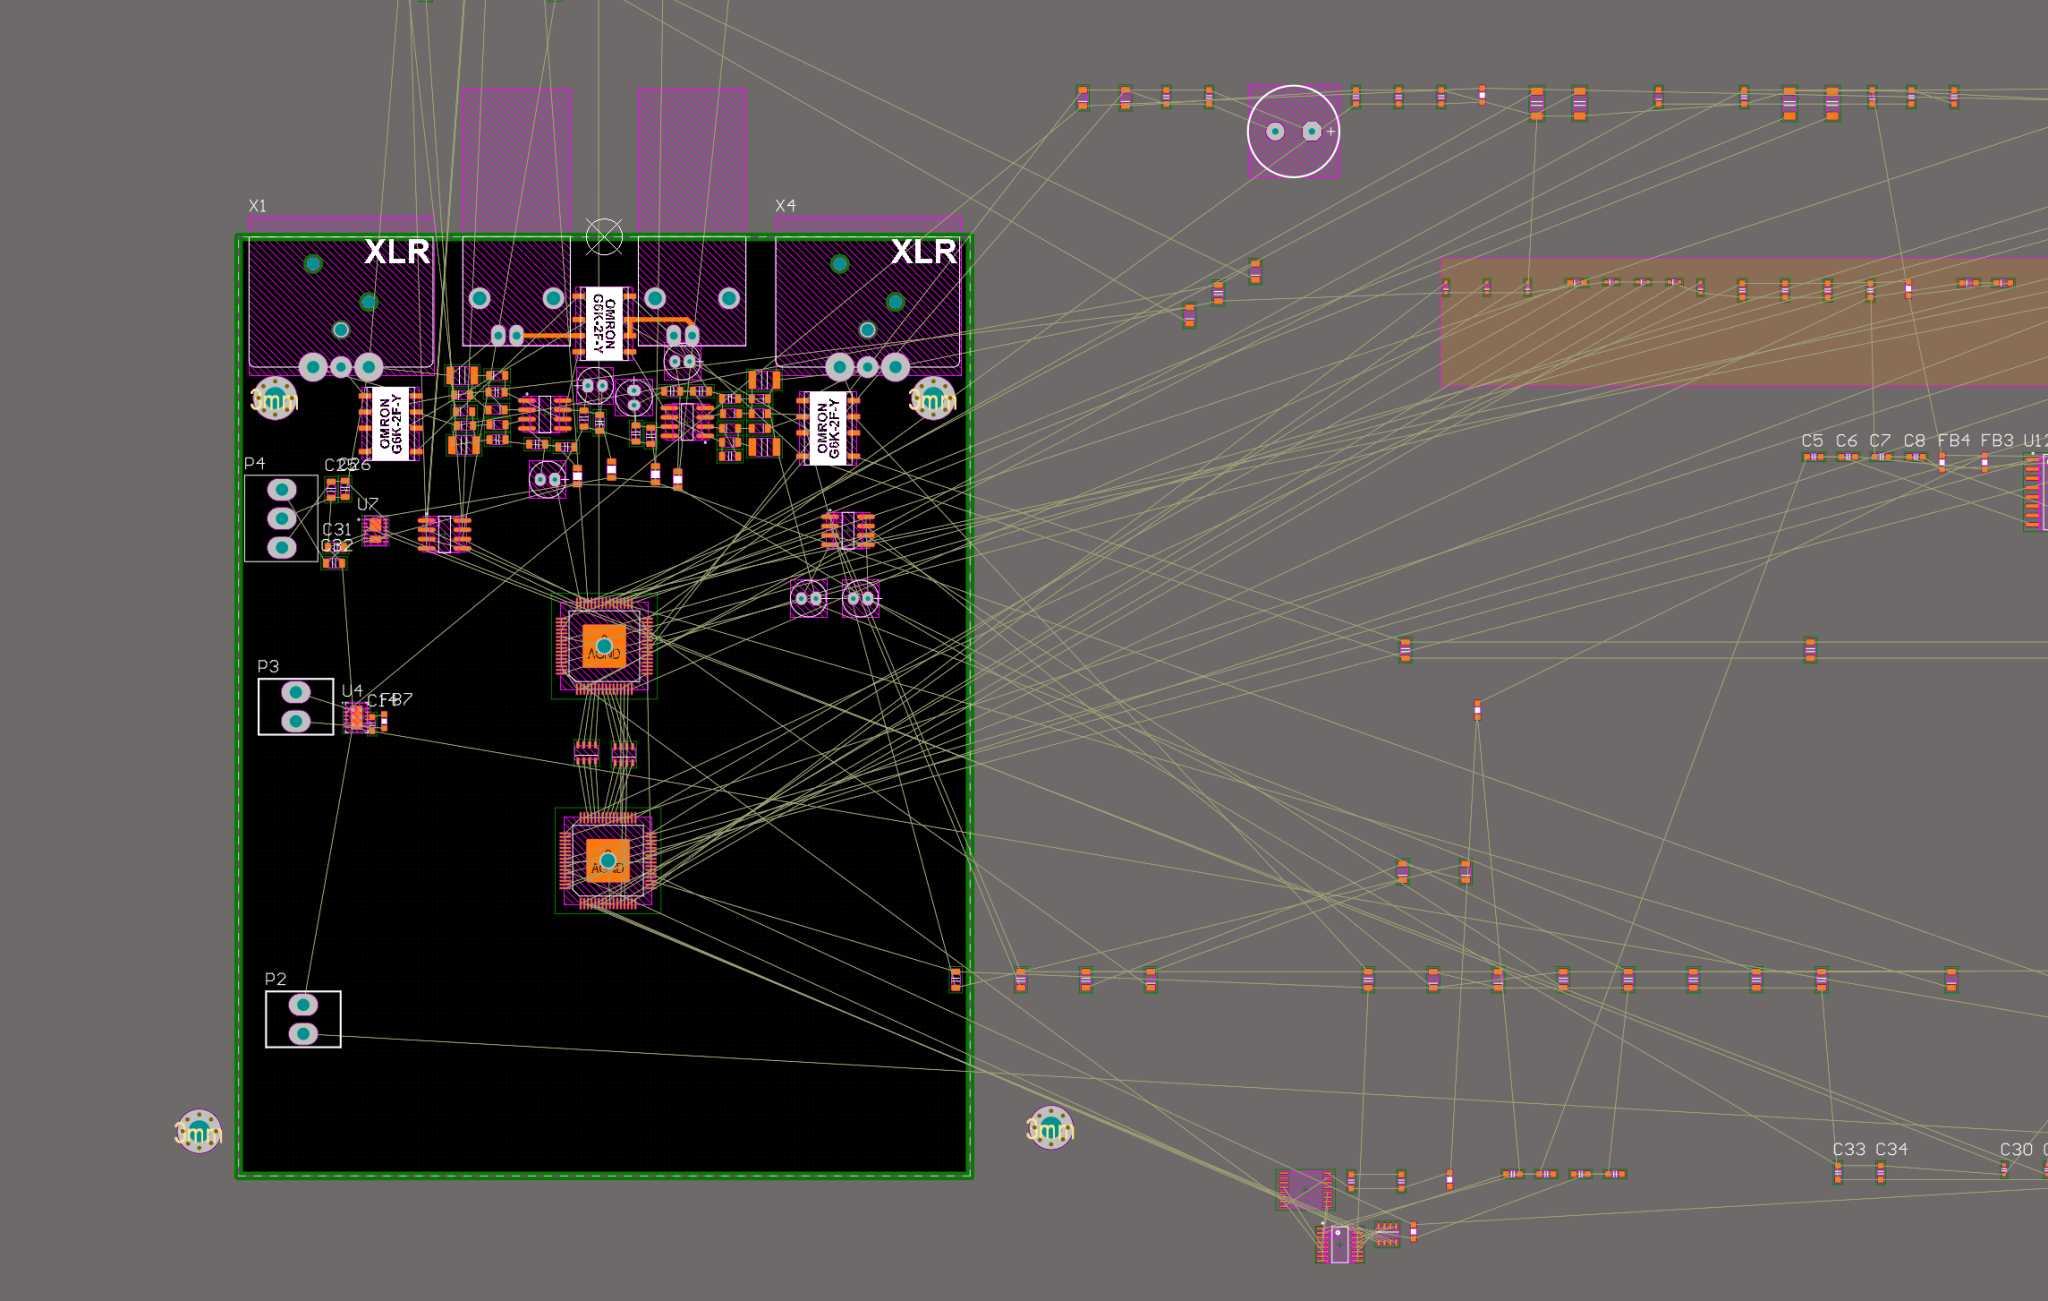Click the X1 designator label

pos(258,206)
